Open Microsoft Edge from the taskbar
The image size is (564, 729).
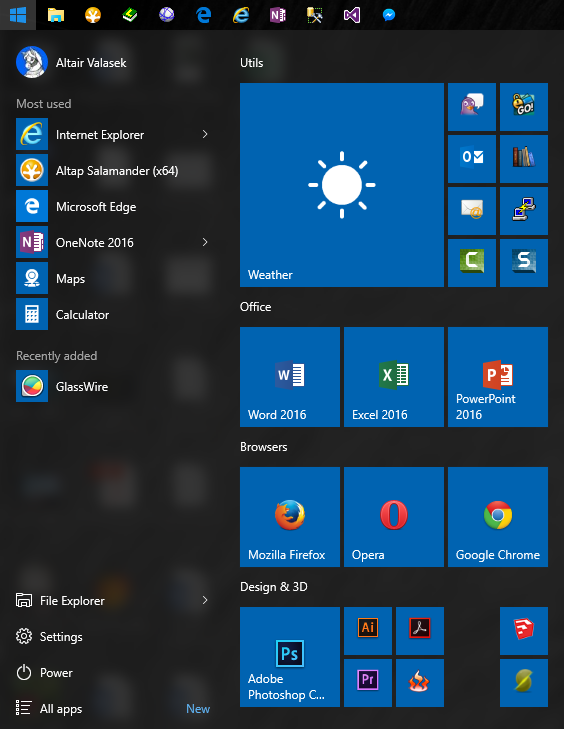(x=204, y=15)
